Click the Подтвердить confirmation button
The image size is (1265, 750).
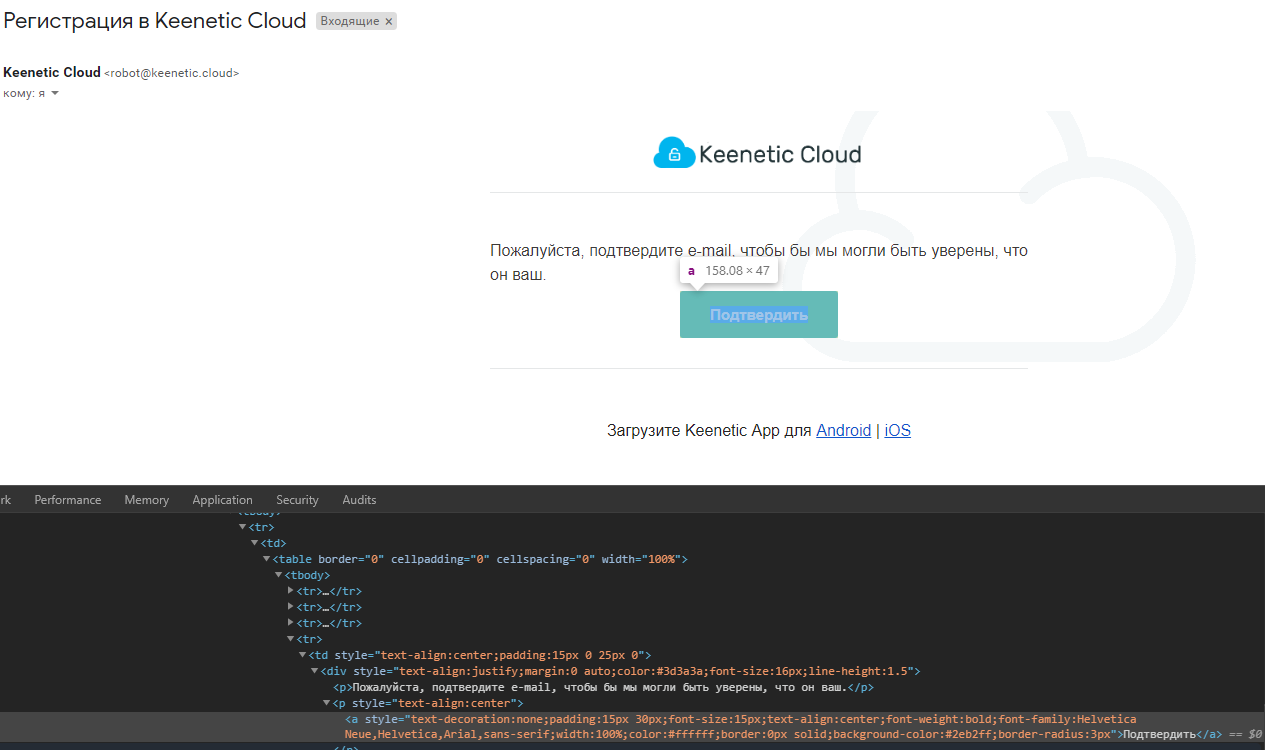[x=758, y=315]
